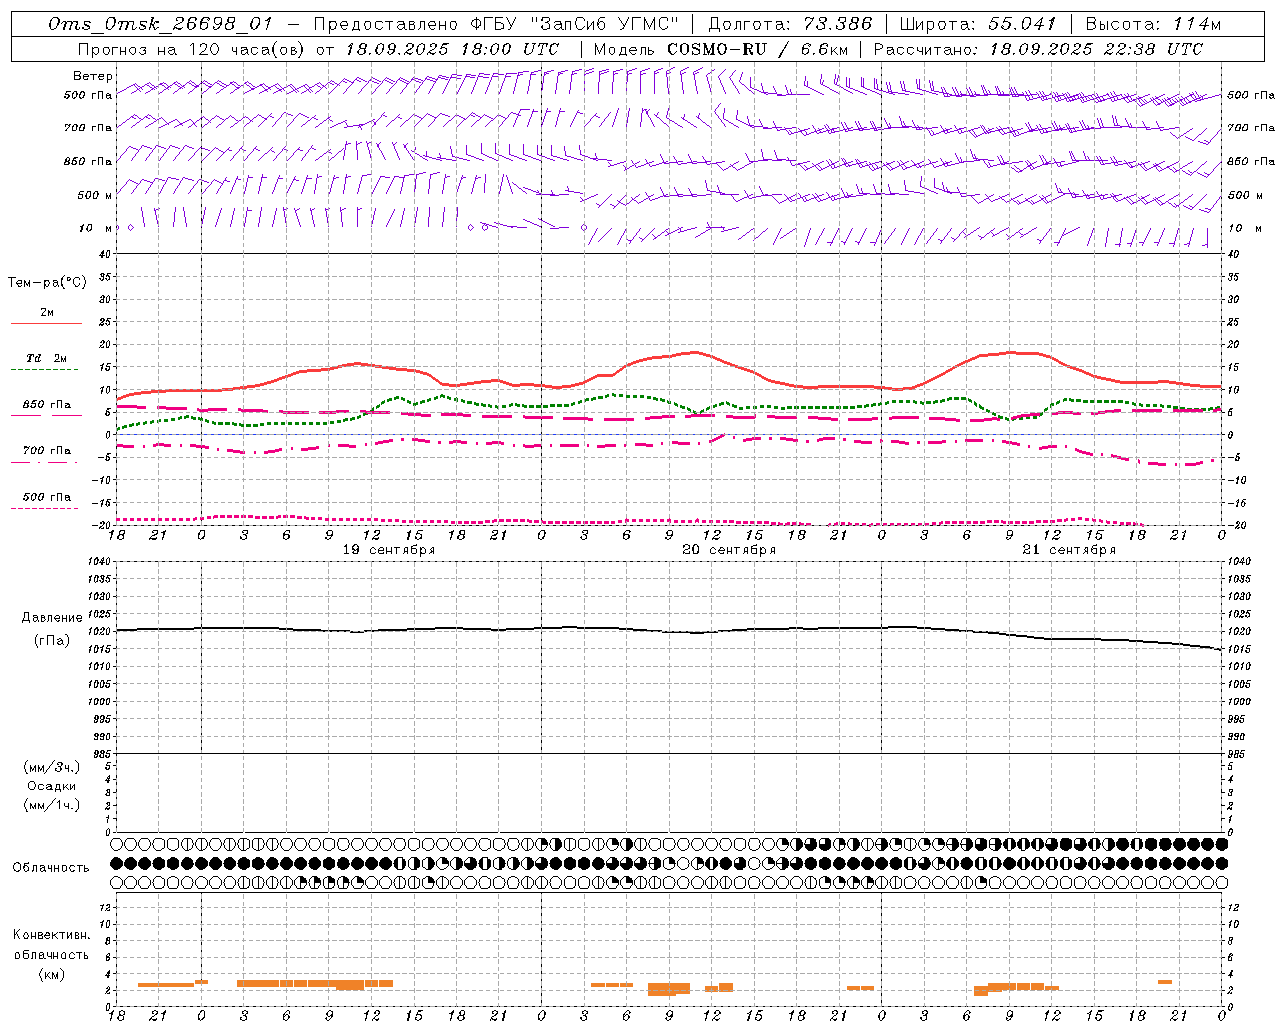Select the Высота: 114м label

pos(1152,24)
